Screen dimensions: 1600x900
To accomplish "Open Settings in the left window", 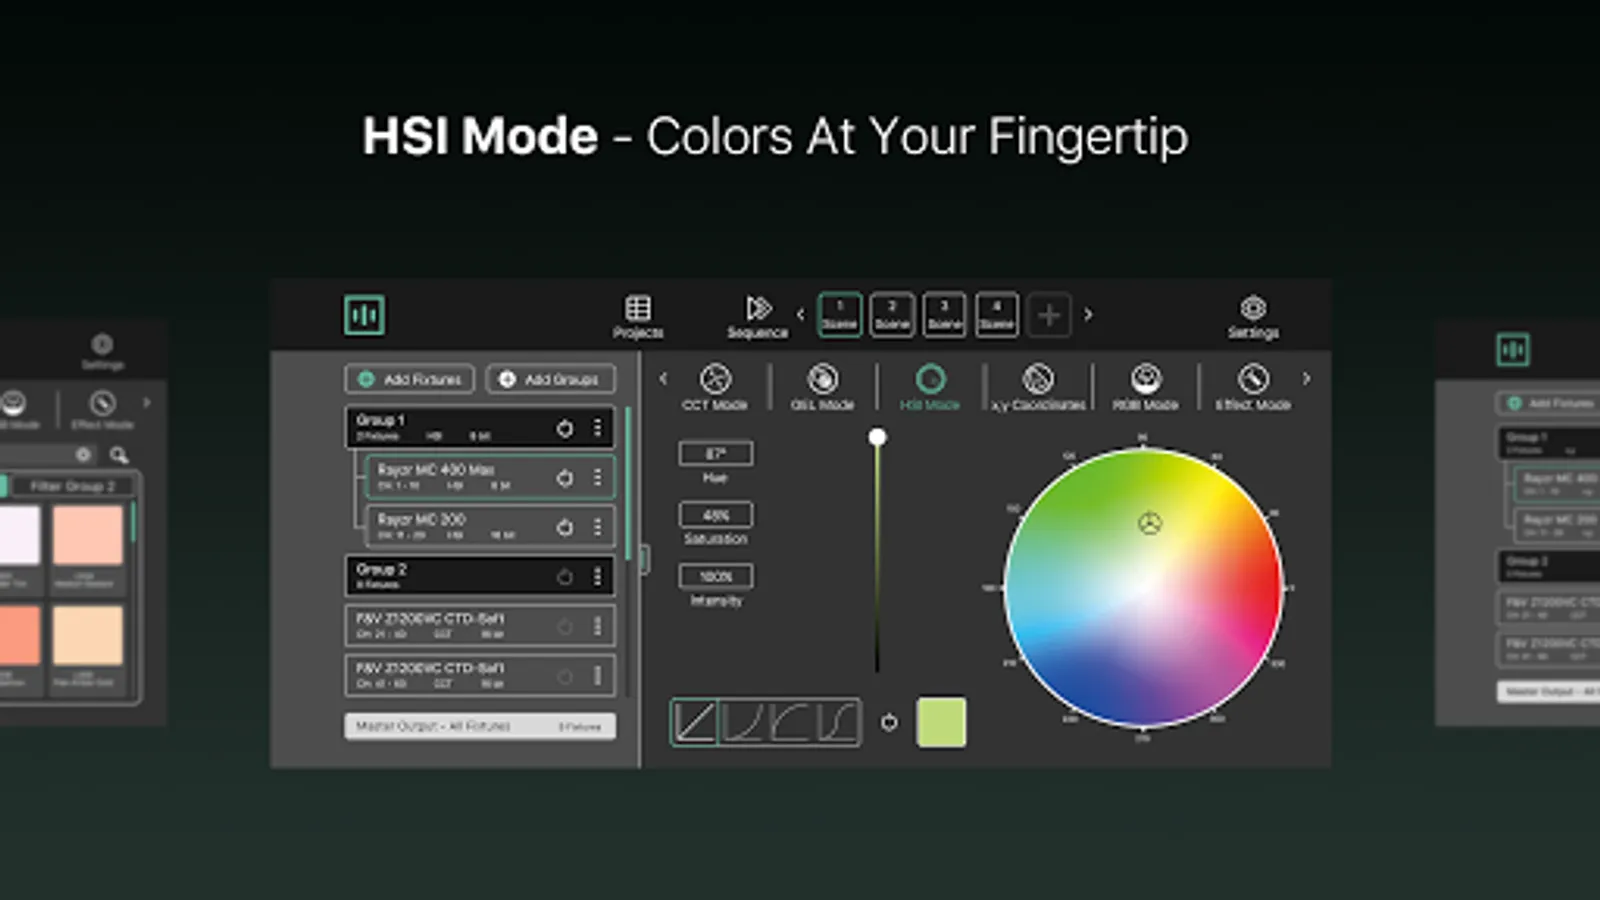I will tap(102, 351).
